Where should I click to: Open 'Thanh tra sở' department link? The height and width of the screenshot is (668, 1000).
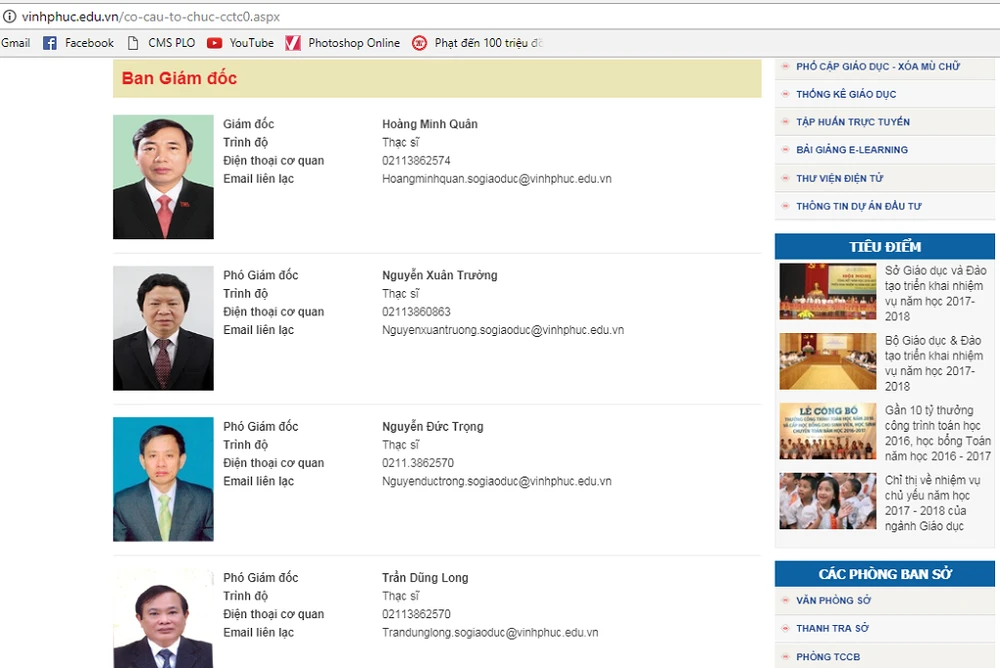point(832,628)
